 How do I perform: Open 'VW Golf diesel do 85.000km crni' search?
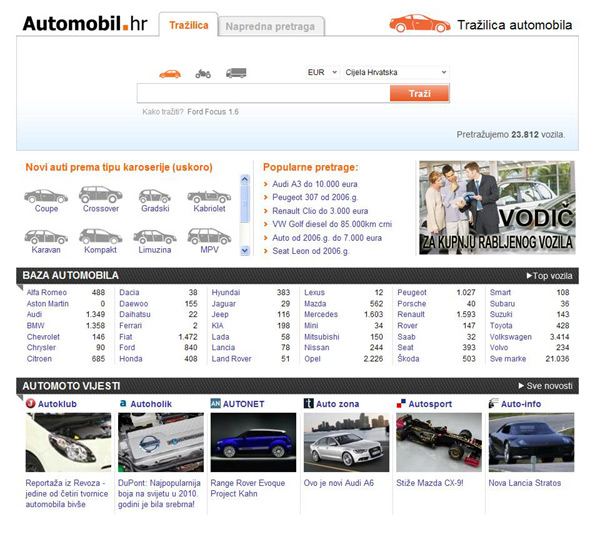(332, 224)
